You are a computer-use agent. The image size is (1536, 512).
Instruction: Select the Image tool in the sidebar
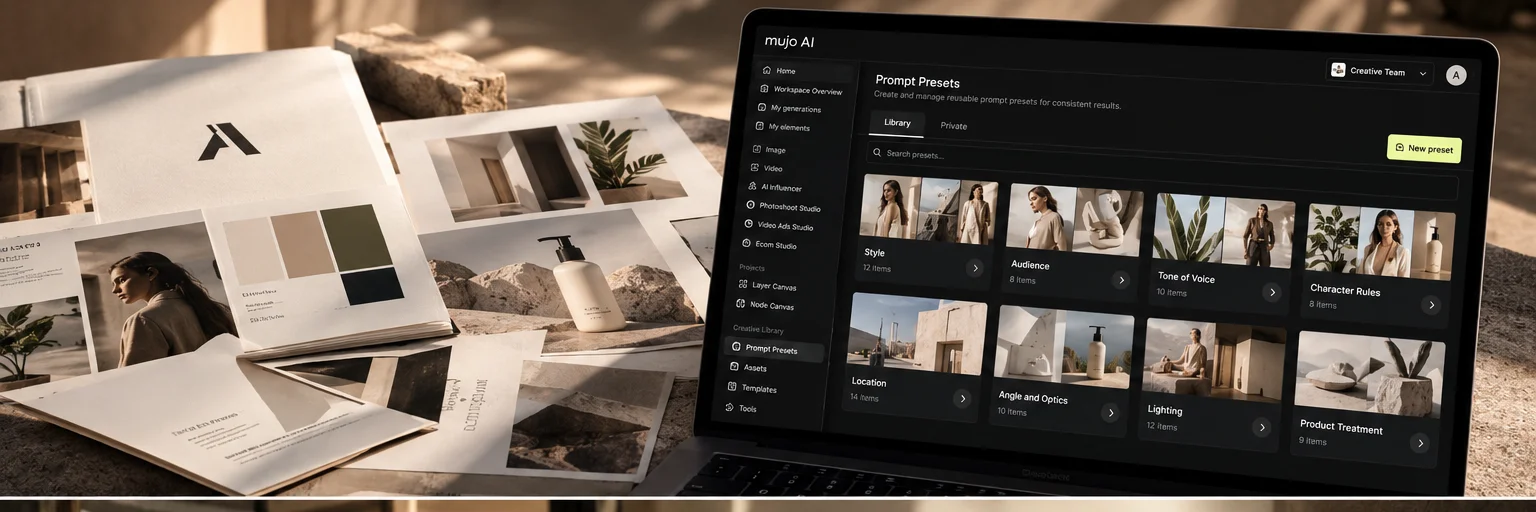pyautogui.click(x=770, y=149)
